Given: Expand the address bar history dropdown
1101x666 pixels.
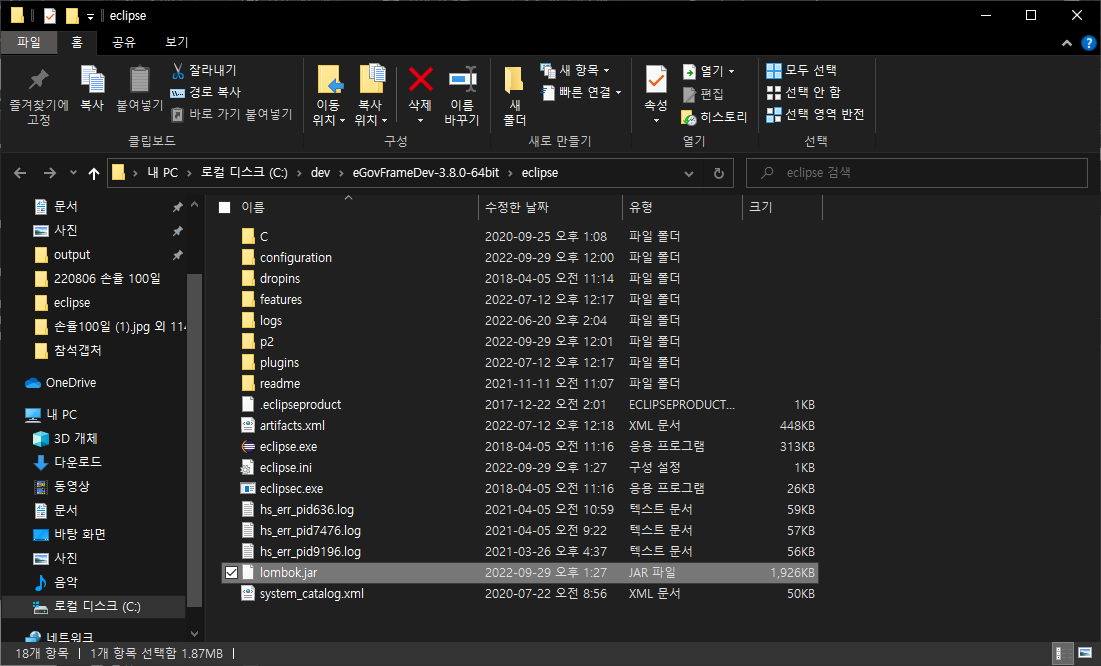Looking at the screenshot, I should [x=689, y=173].
